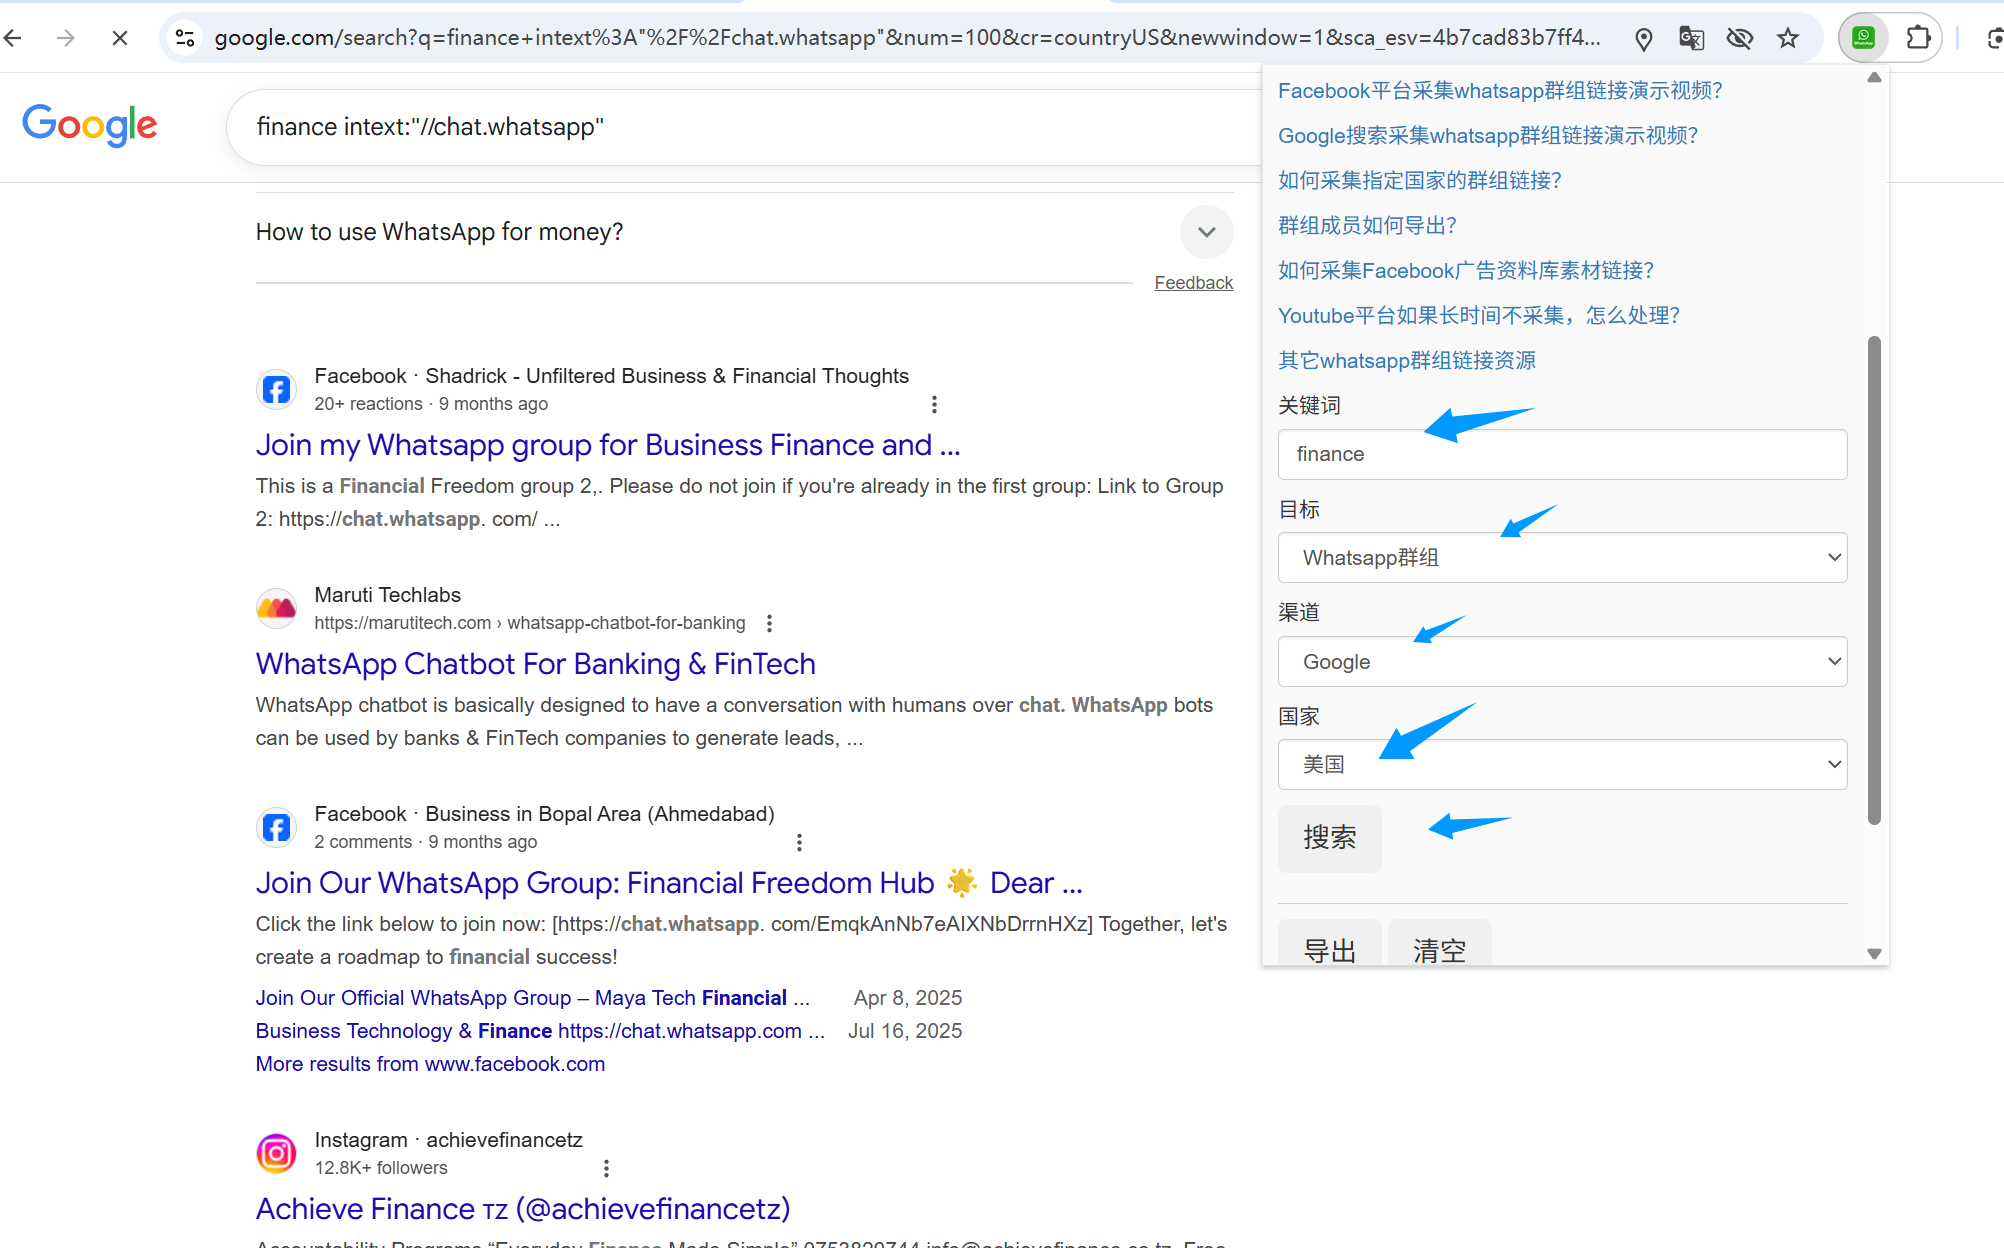
Task: Open the Google Translate icon in address bar
Action: tap(1691, 39)
